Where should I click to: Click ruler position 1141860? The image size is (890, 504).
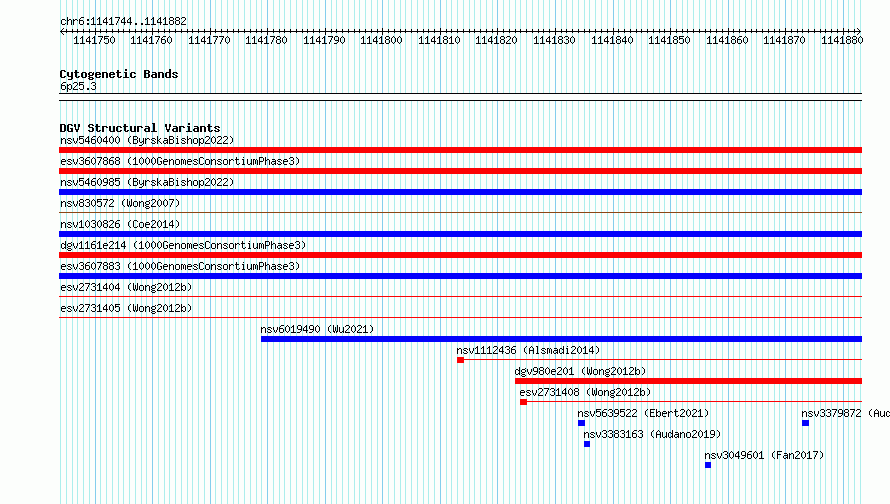[x=727, y=40]
